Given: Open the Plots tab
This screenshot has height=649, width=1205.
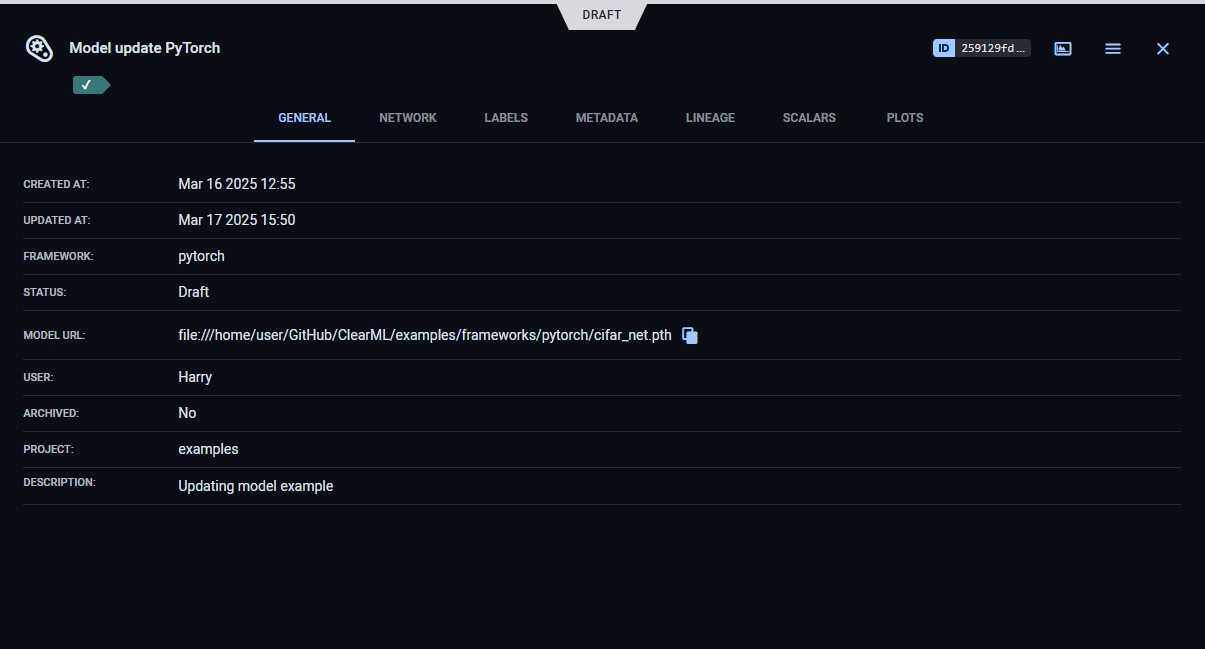Looking at the screenshot, I should [905, 118].
